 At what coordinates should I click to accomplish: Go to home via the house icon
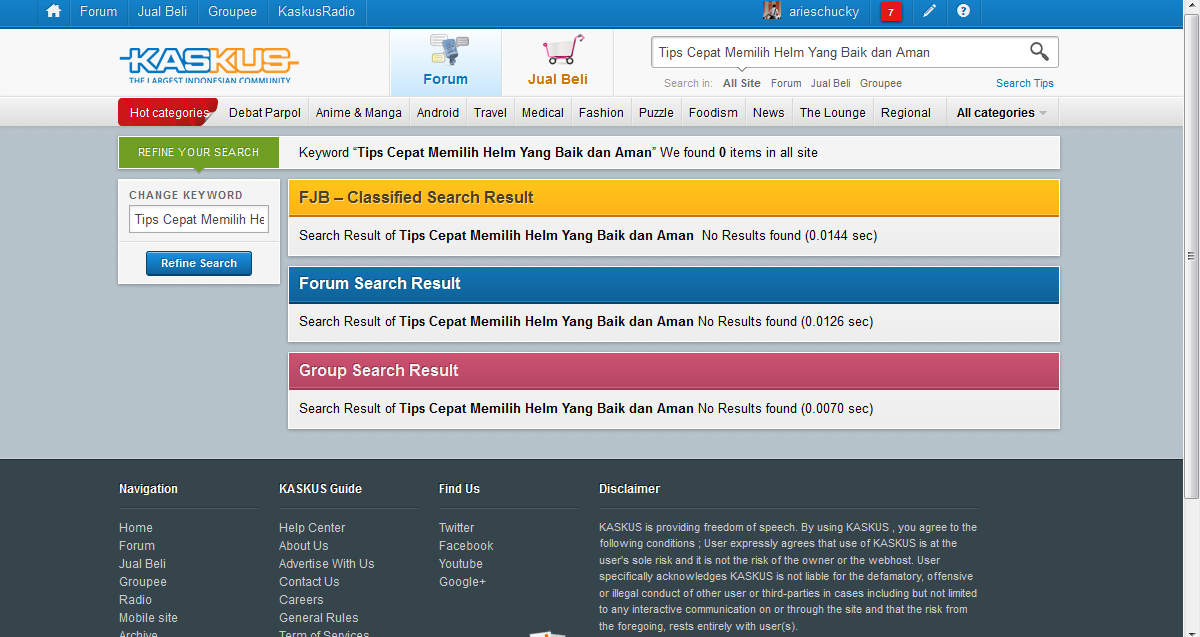pyautogui.click(x=54, y=12)
